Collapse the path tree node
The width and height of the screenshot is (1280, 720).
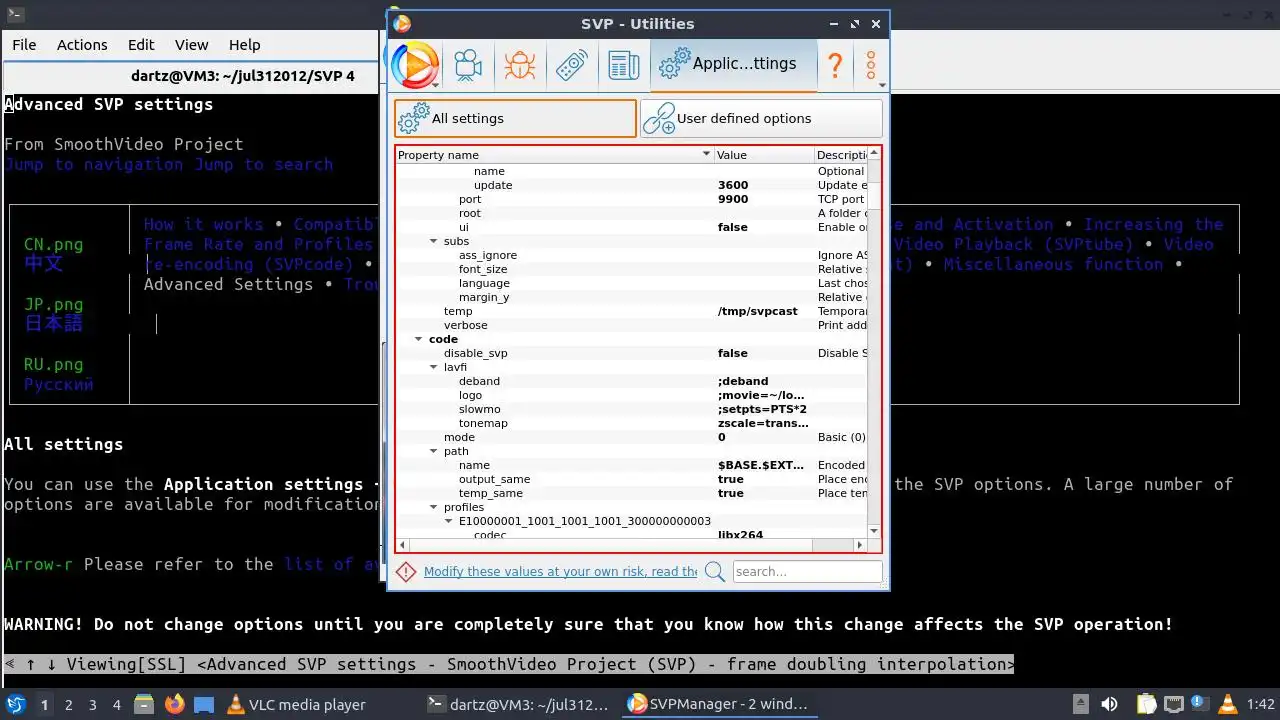point(433,451)
